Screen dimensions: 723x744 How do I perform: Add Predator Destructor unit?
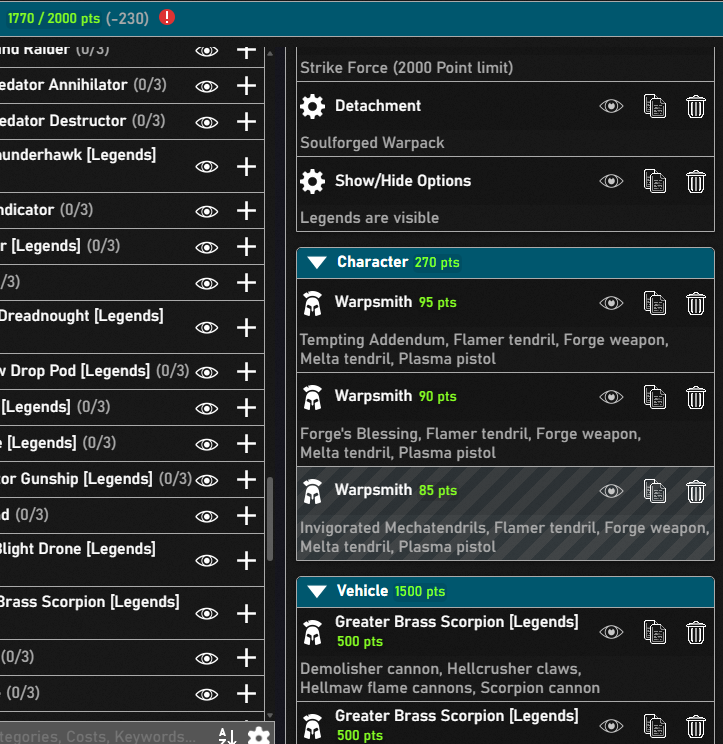tap(246, 122)
